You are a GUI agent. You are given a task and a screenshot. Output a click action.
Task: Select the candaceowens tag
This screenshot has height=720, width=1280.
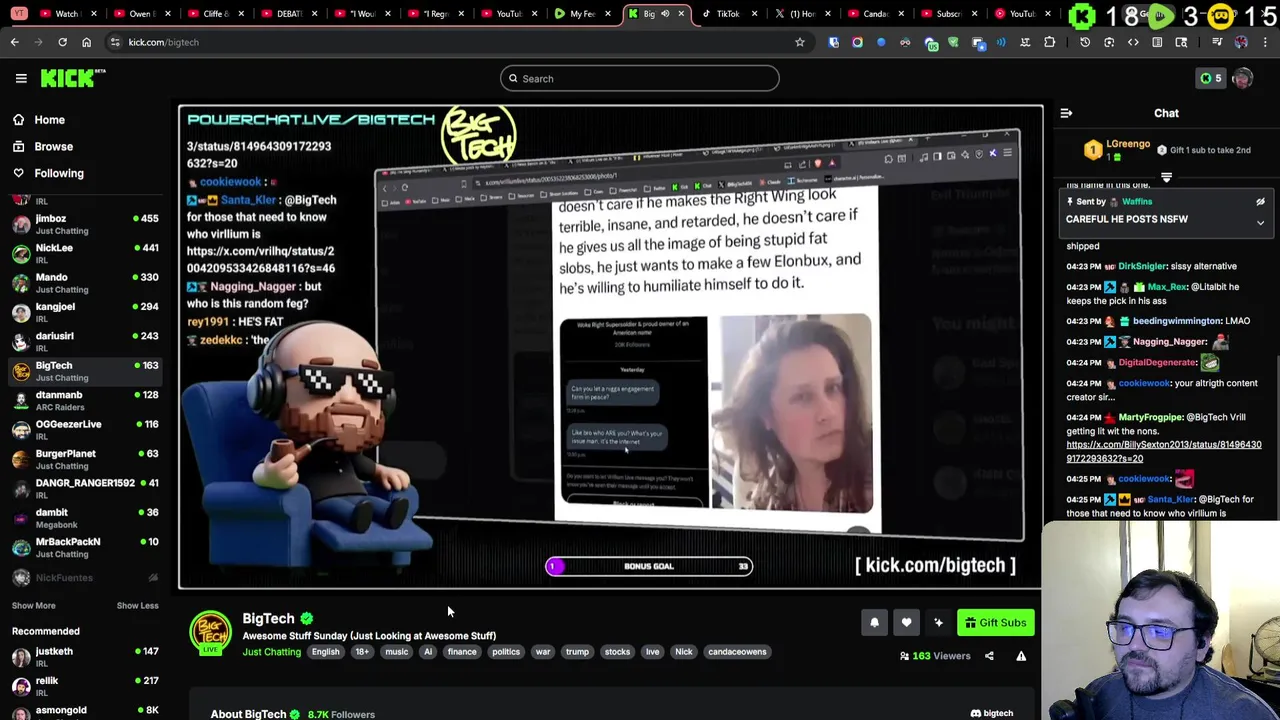tap(737, 652)
